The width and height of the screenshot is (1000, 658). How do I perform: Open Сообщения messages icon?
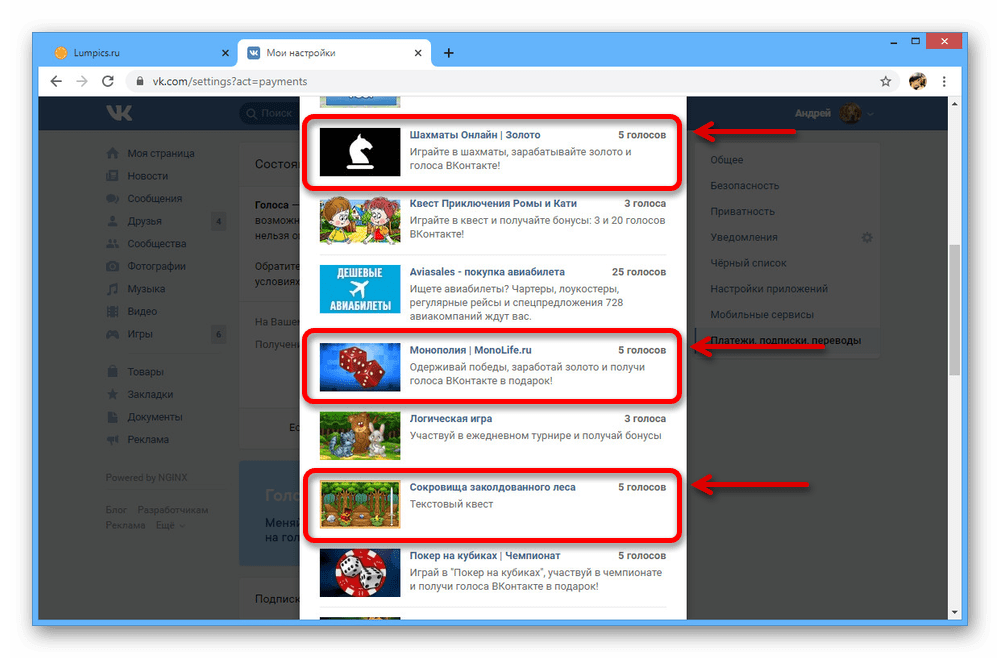113,198
